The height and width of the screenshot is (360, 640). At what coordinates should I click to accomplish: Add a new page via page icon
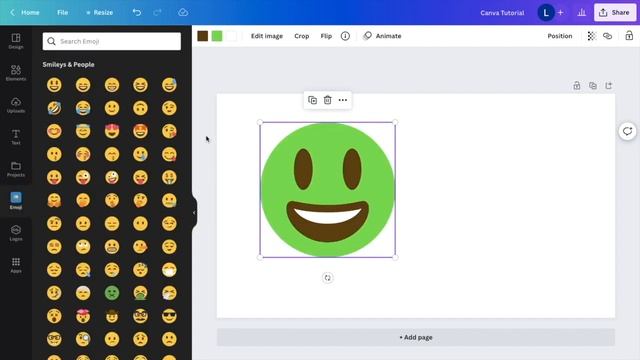tap(609, 86)
